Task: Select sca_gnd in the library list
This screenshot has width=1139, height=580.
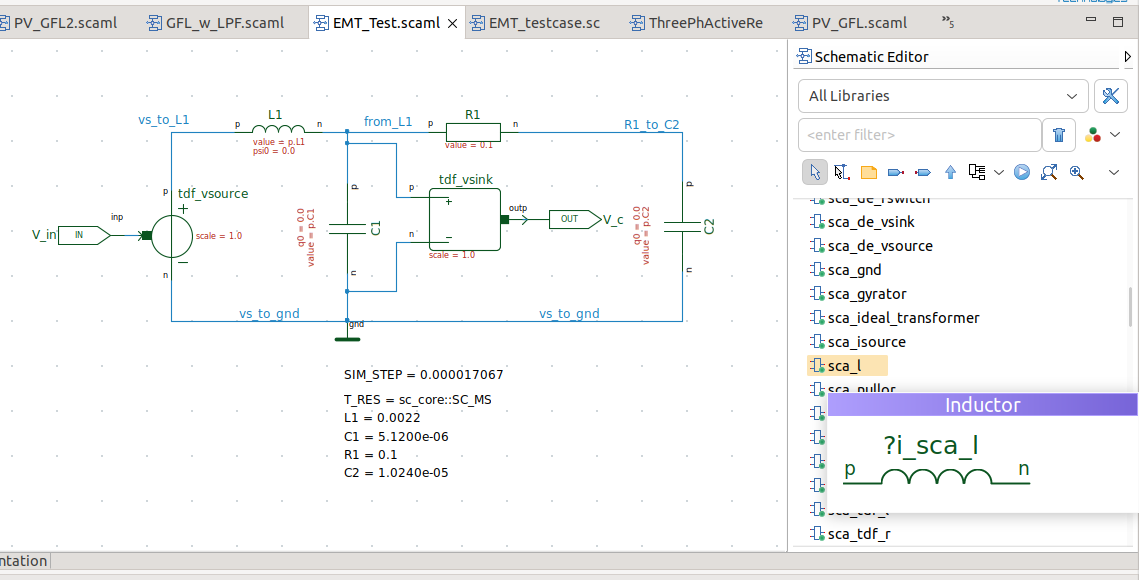Action: [846, 270]
